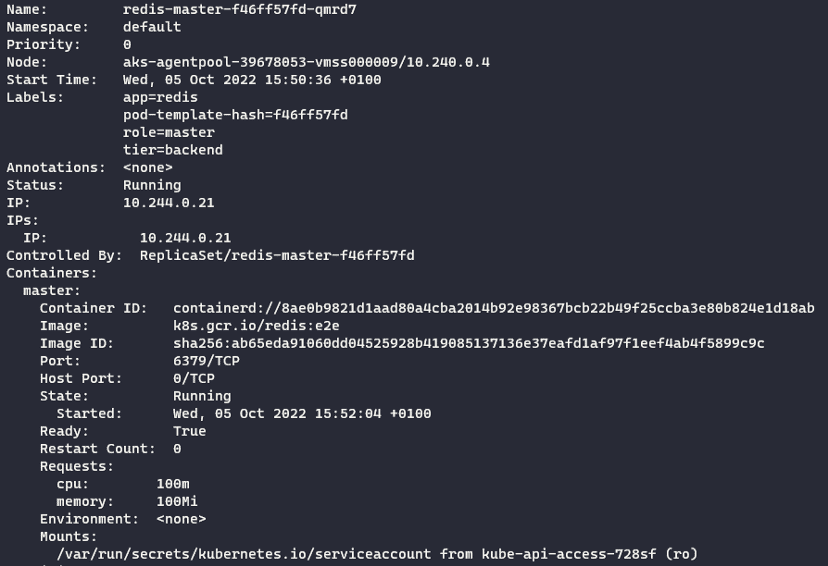Click the container Started timestamp

pos(302,413)
